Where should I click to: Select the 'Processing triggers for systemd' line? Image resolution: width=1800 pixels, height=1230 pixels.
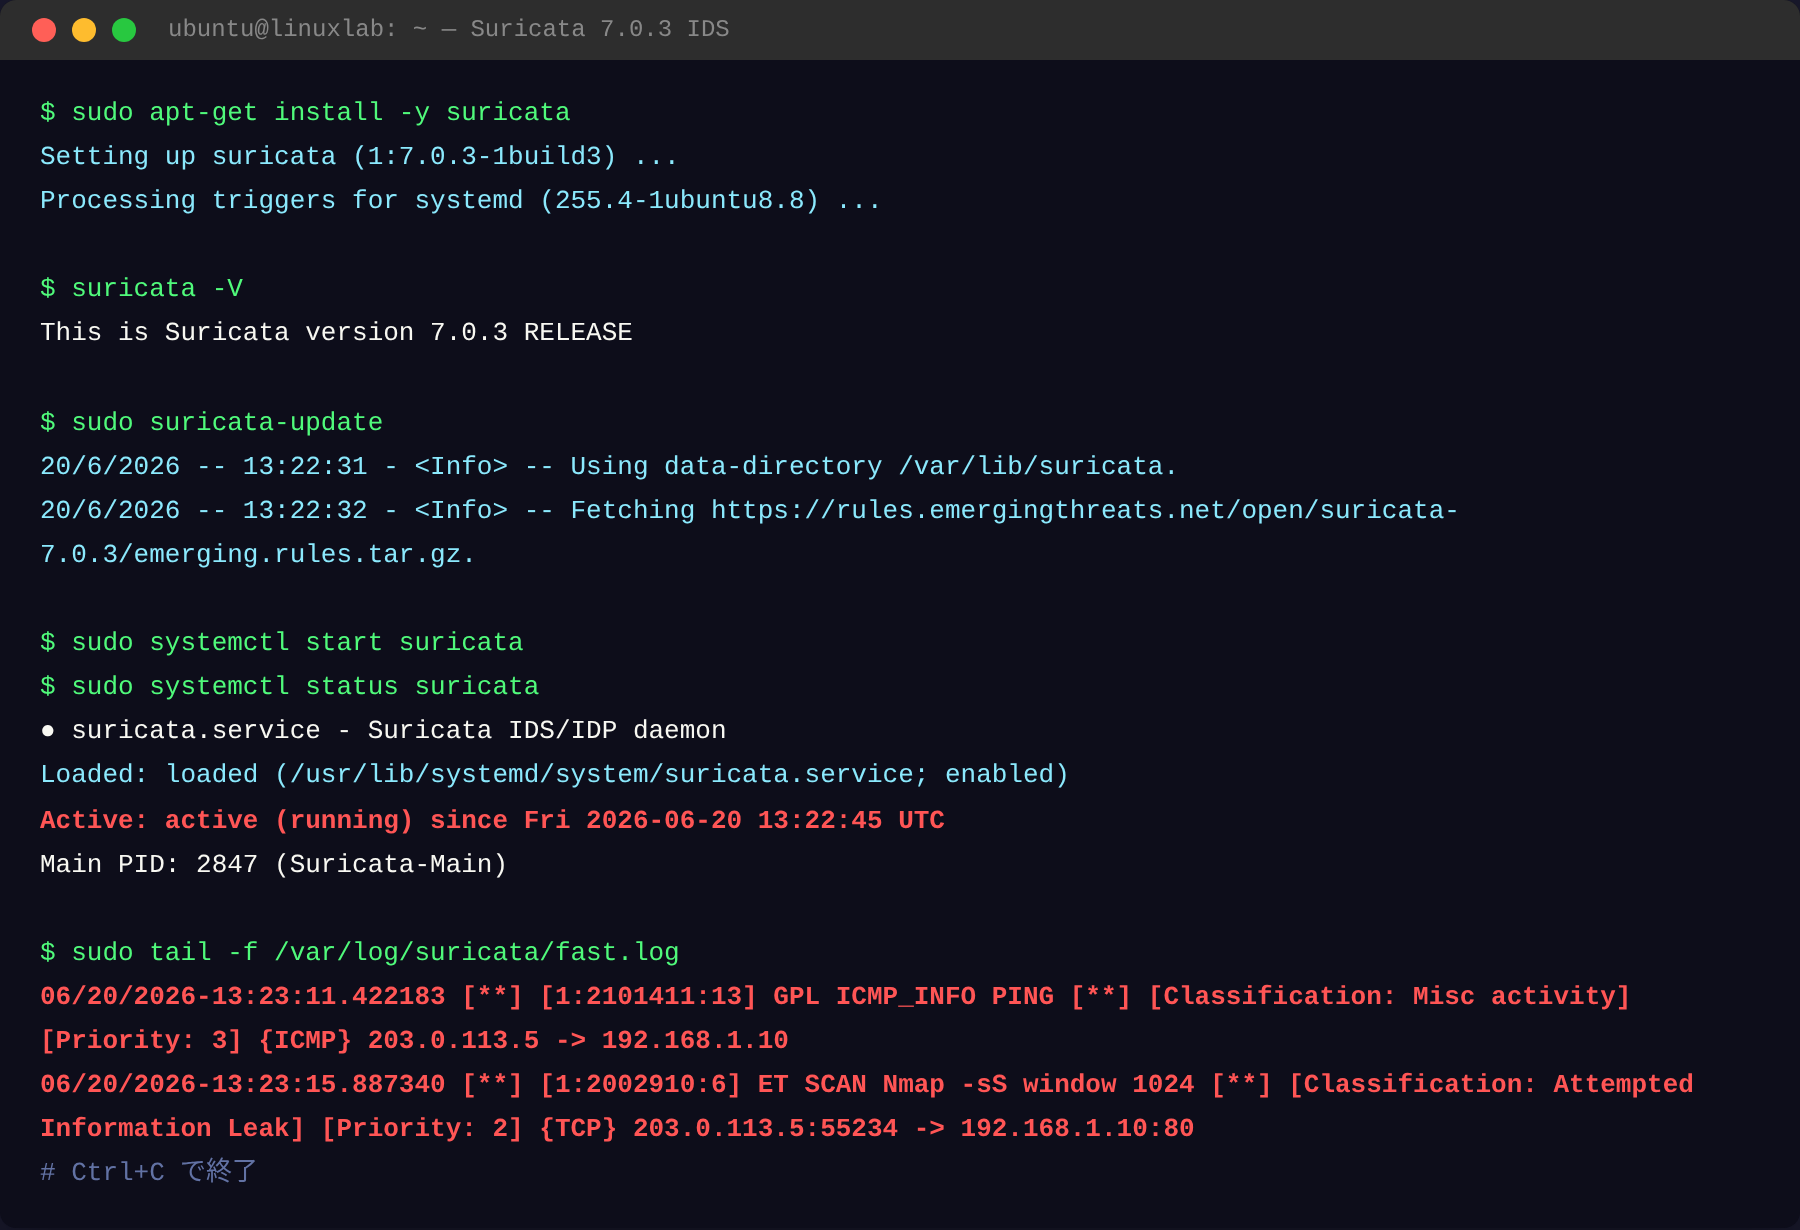(460, 200)
